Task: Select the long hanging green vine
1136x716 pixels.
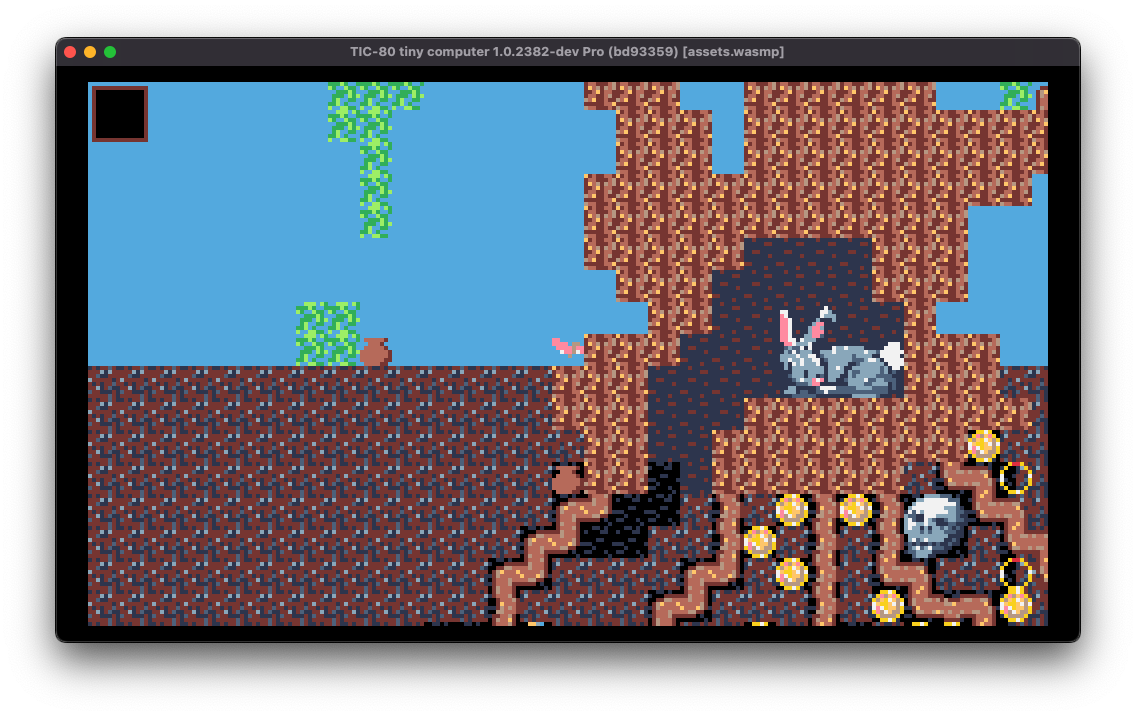Action: click(x=375, y=159)
